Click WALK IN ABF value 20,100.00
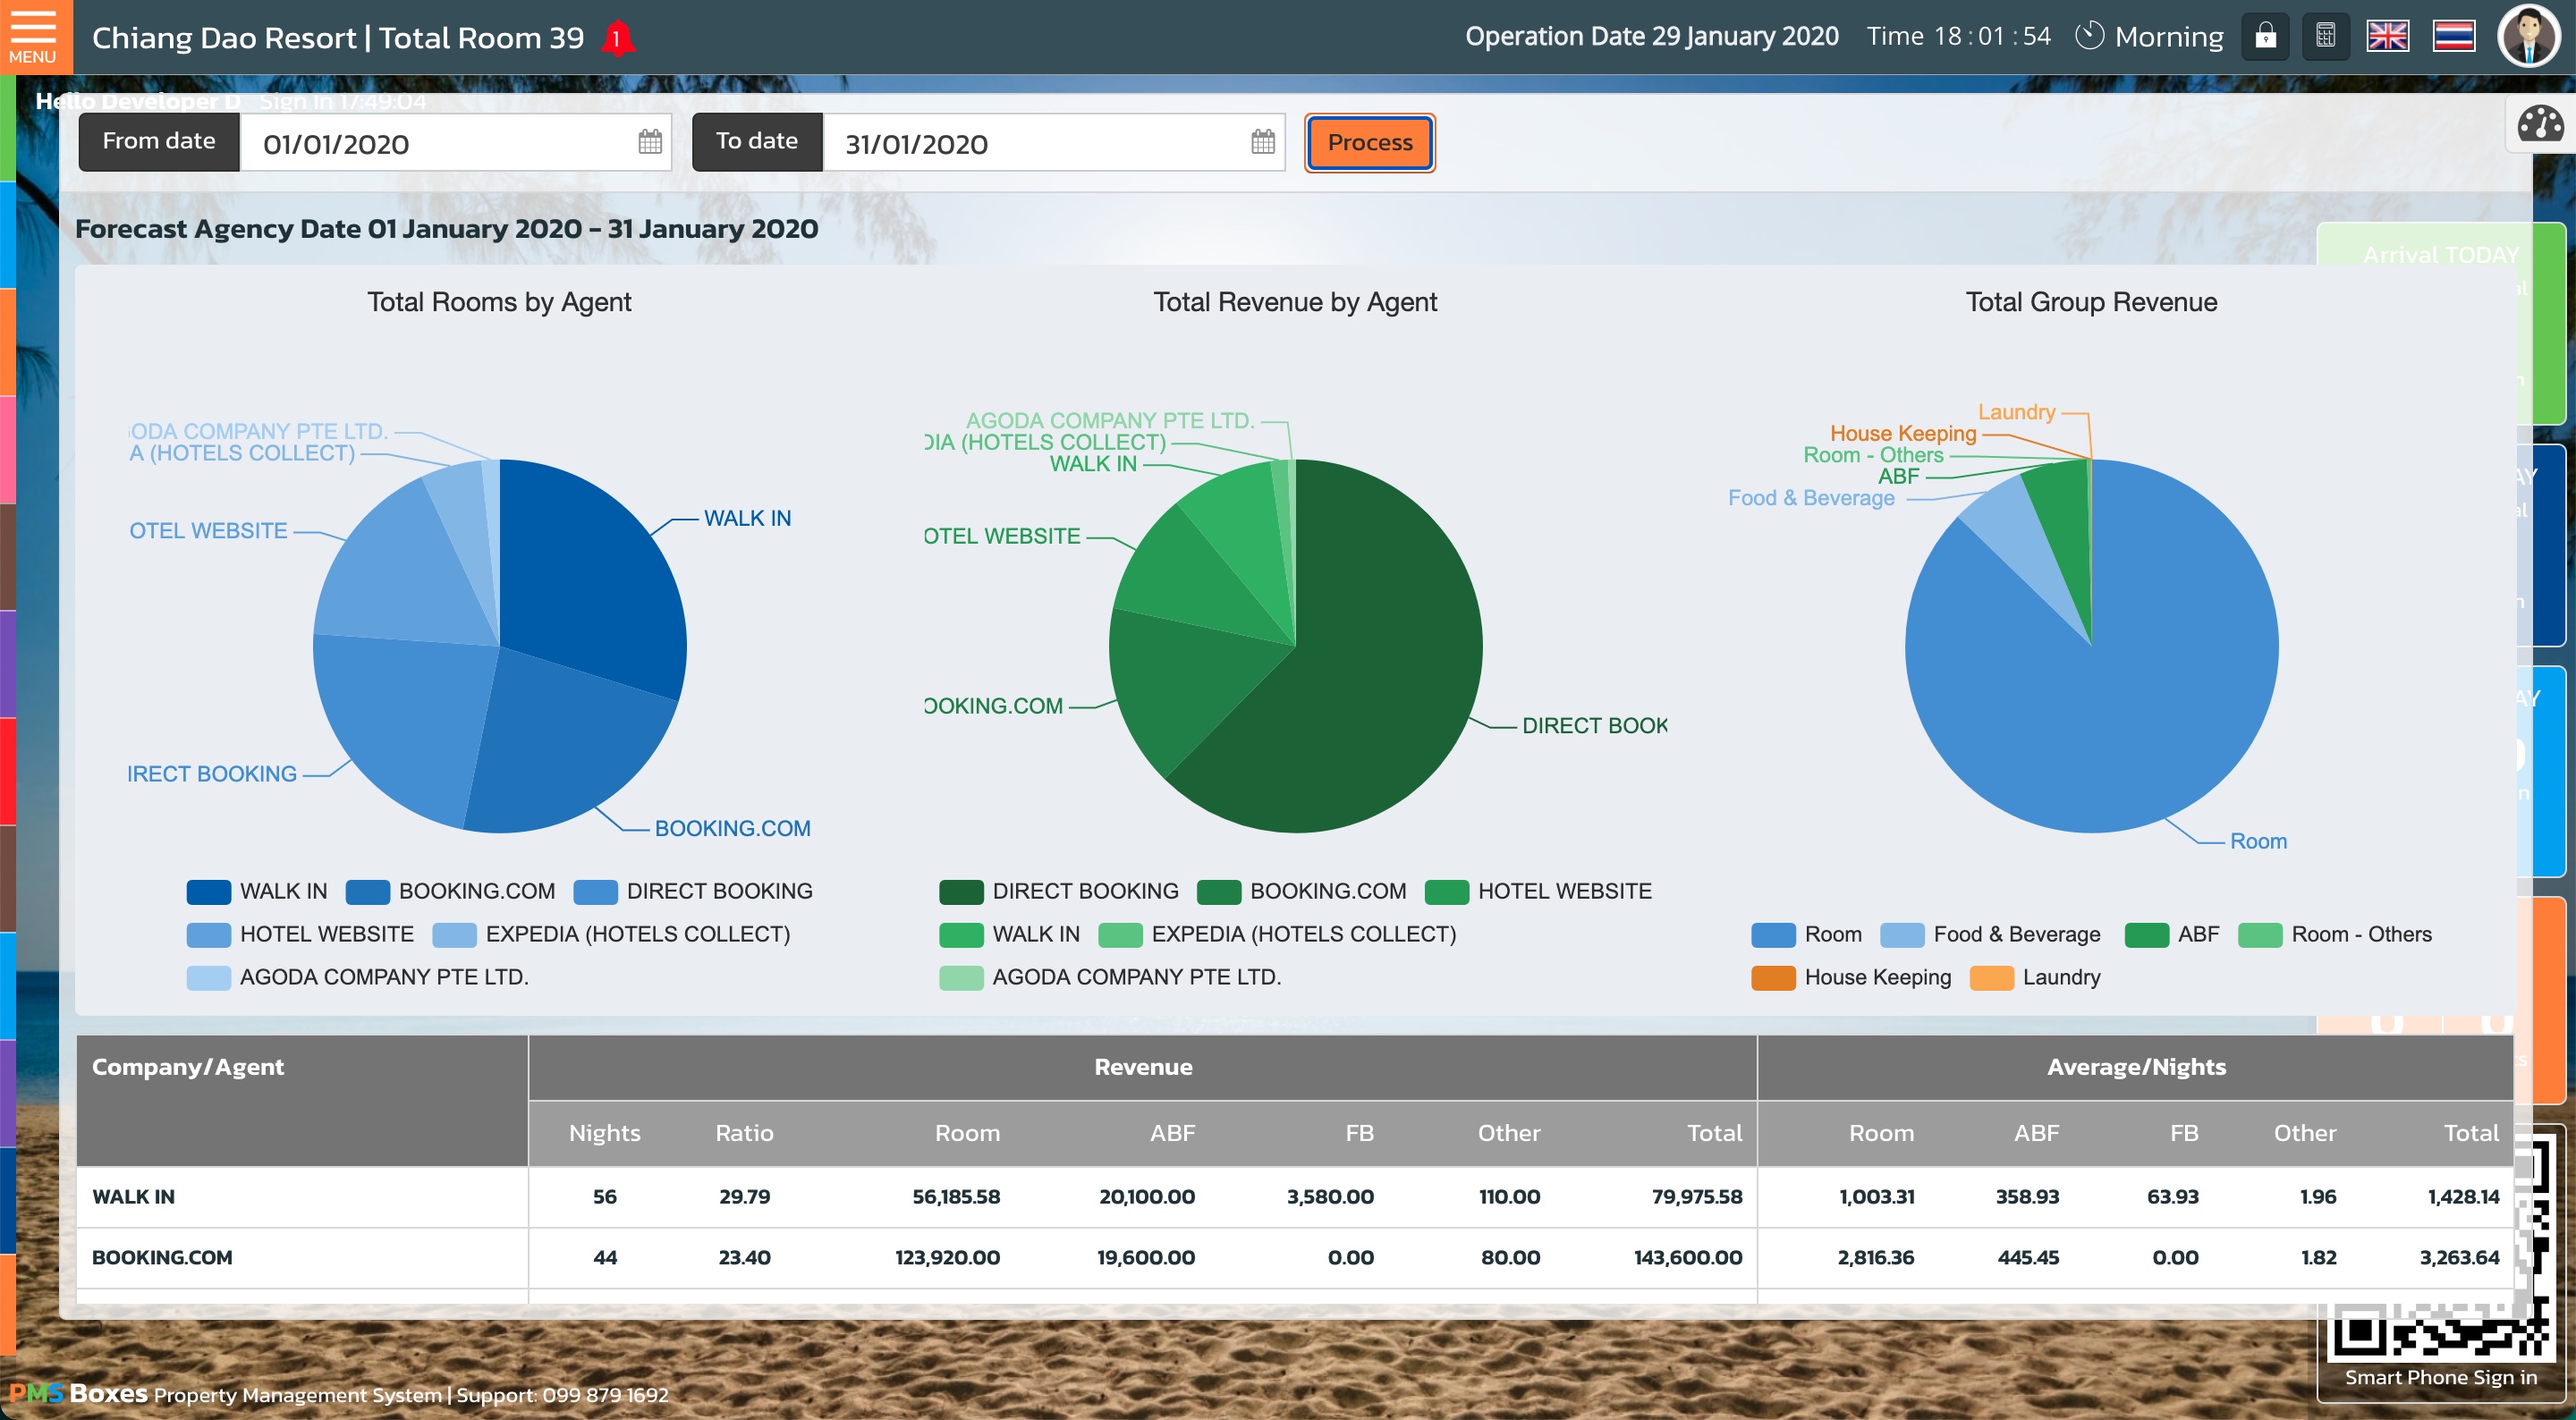Image resolution: width=2576 pixels, height=1420 pixels. pyautogui.click(x=1146, y=1197)
